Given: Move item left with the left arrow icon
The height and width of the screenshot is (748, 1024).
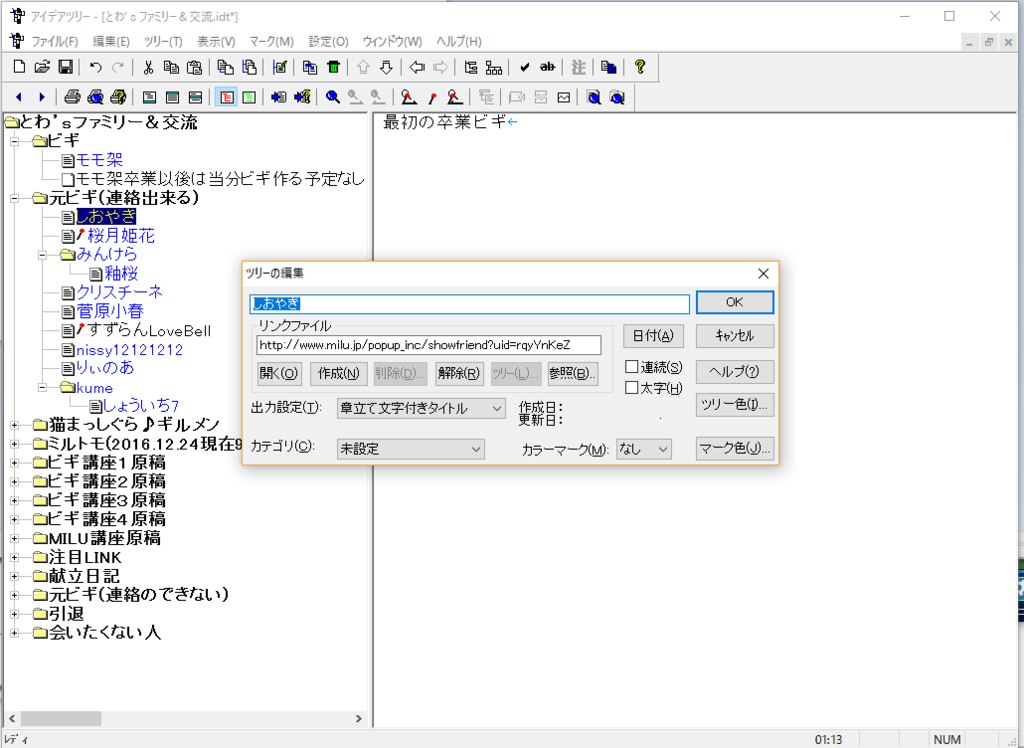Looking at the screenshot, I should [x=417, y=67].
